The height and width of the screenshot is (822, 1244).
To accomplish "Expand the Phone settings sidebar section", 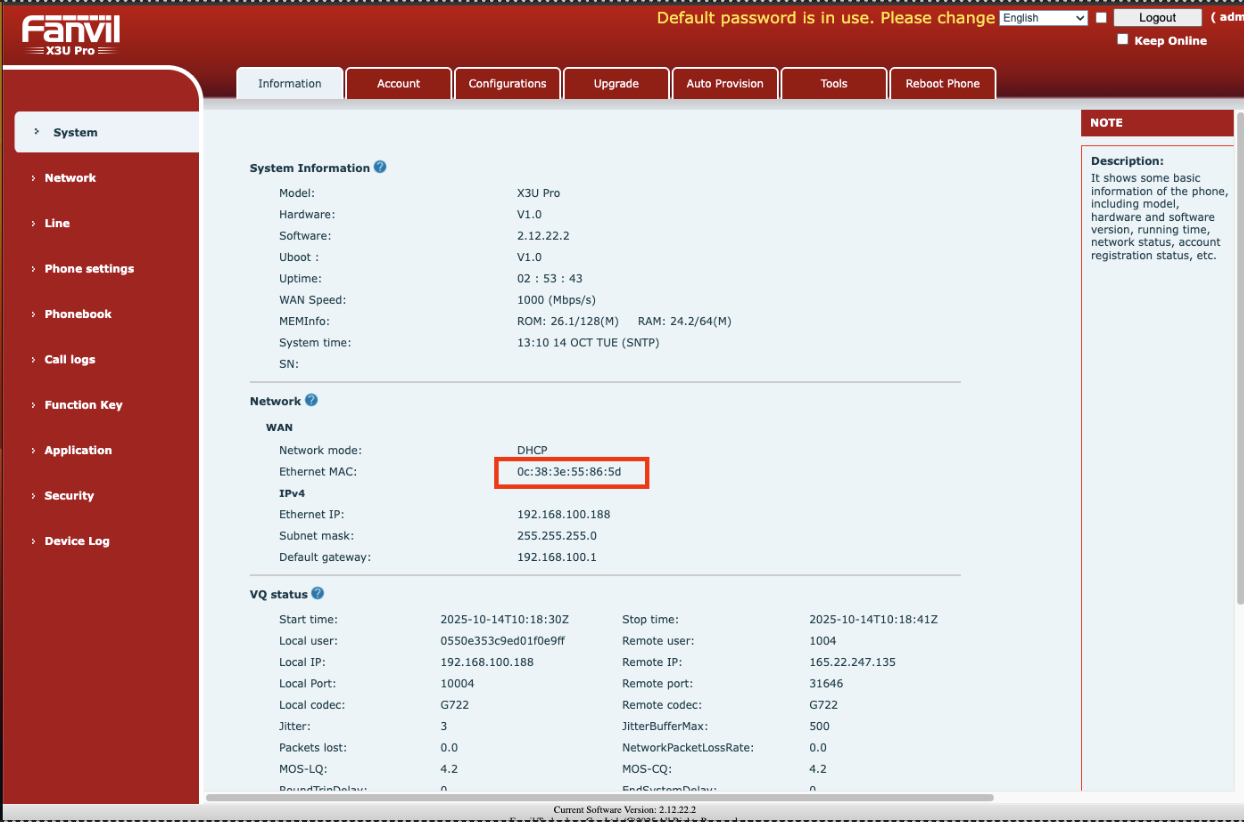I will click(88, 268).
